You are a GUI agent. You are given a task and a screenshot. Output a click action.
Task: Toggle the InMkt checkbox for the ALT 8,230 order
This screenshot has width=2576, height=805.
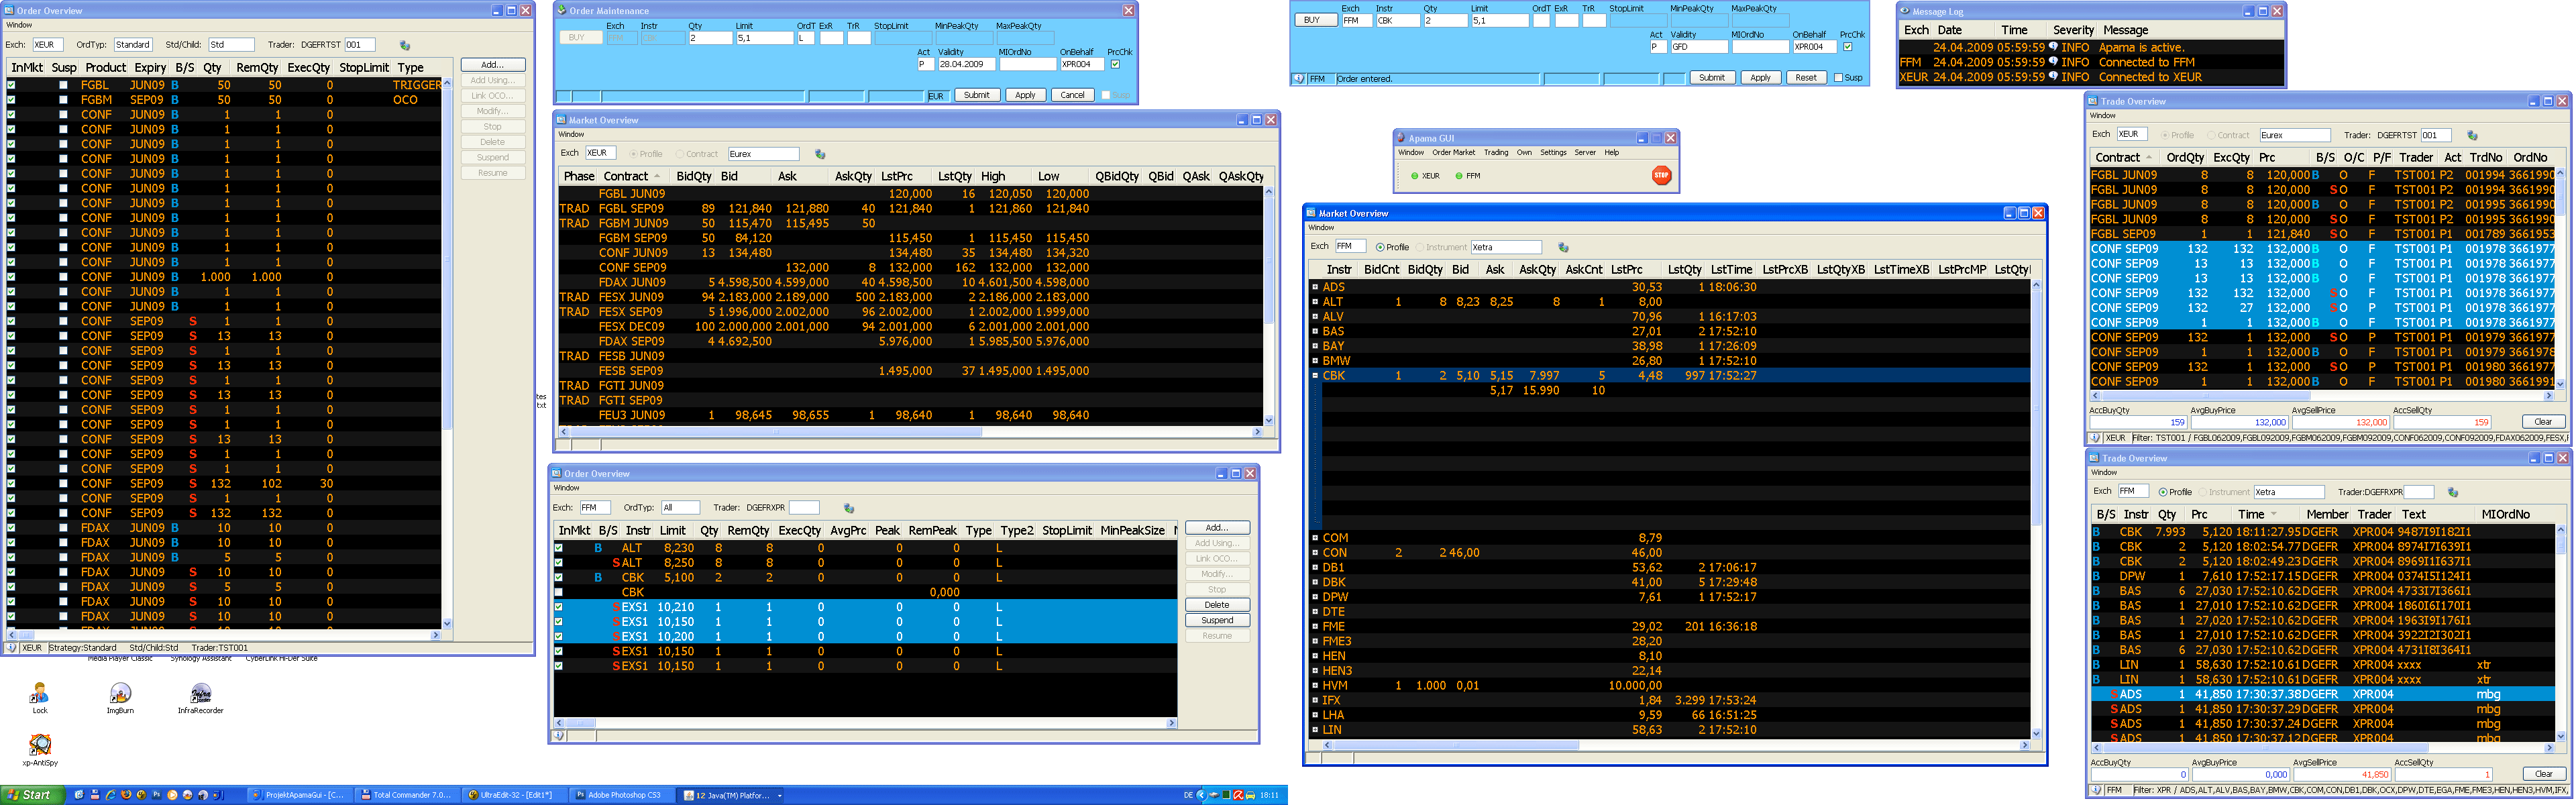coord(558,548)
